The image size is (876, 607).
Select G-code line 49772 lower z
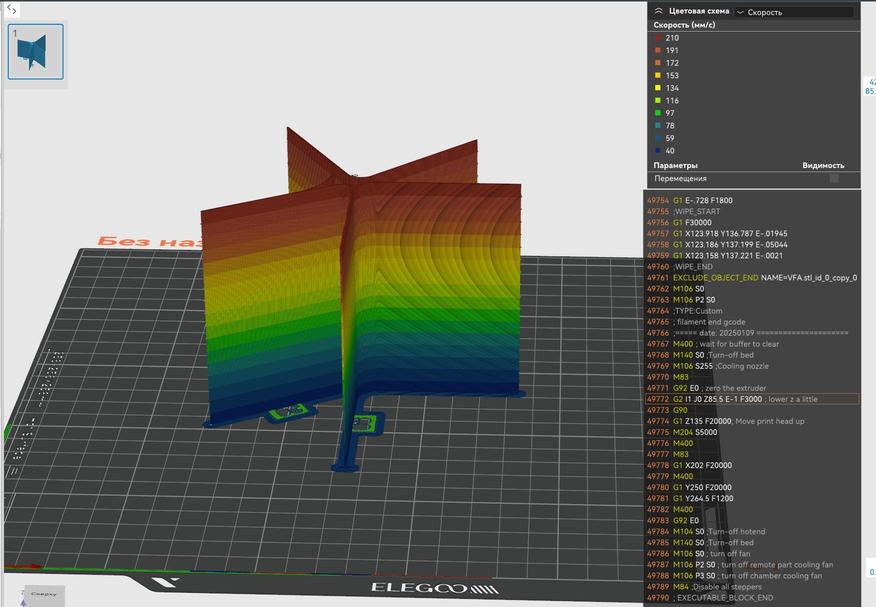(x=752, y=399)
